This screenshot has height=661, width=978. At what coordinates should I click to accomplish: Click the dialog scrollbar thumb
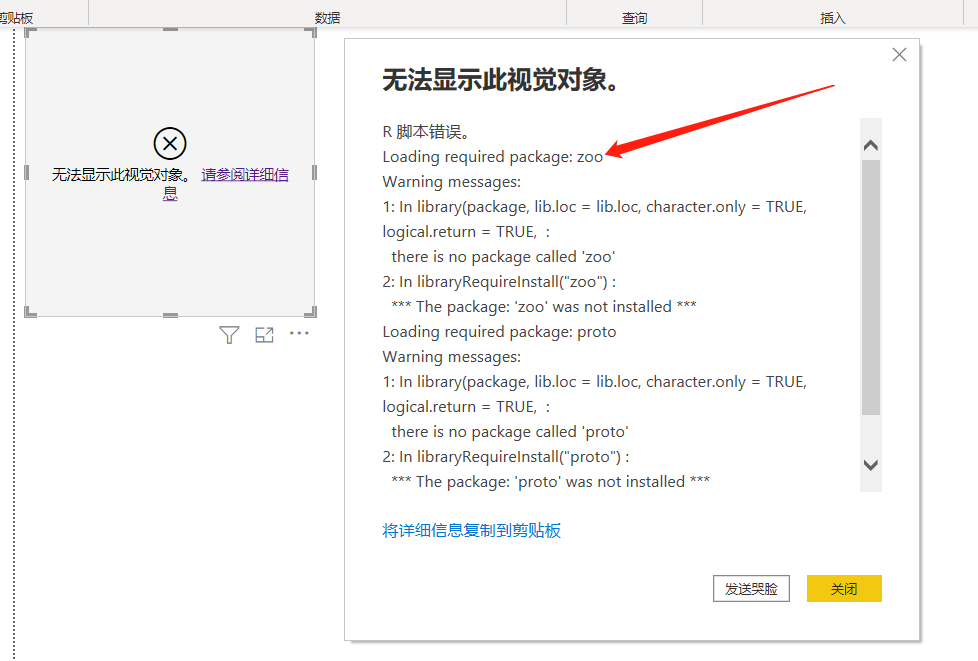871,287
